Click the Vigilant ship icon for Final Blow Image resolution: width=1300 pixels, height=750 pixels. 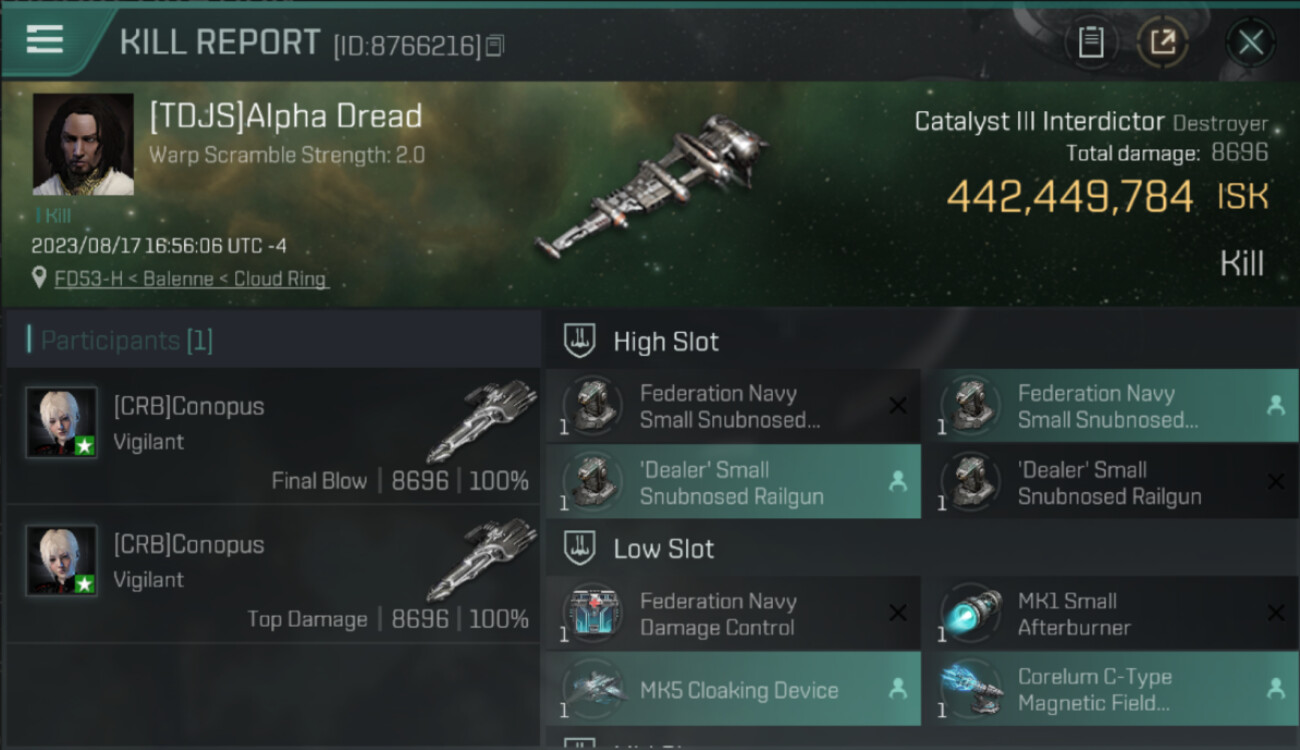(x=487, y=420)
